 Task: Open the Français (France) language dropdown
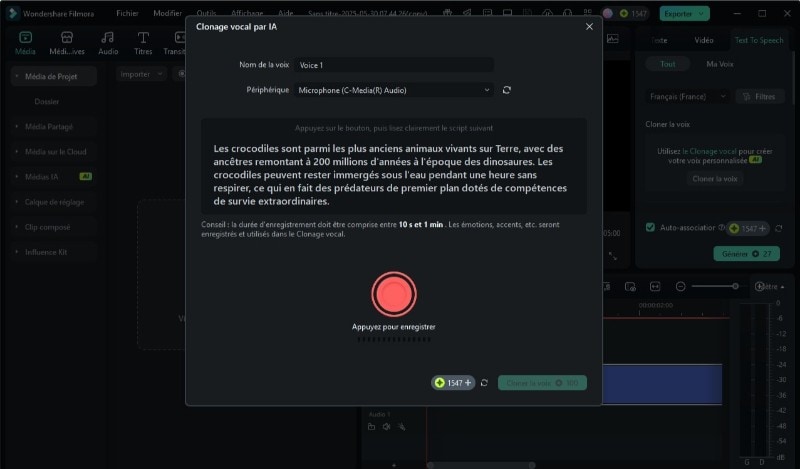pos(687,96)
